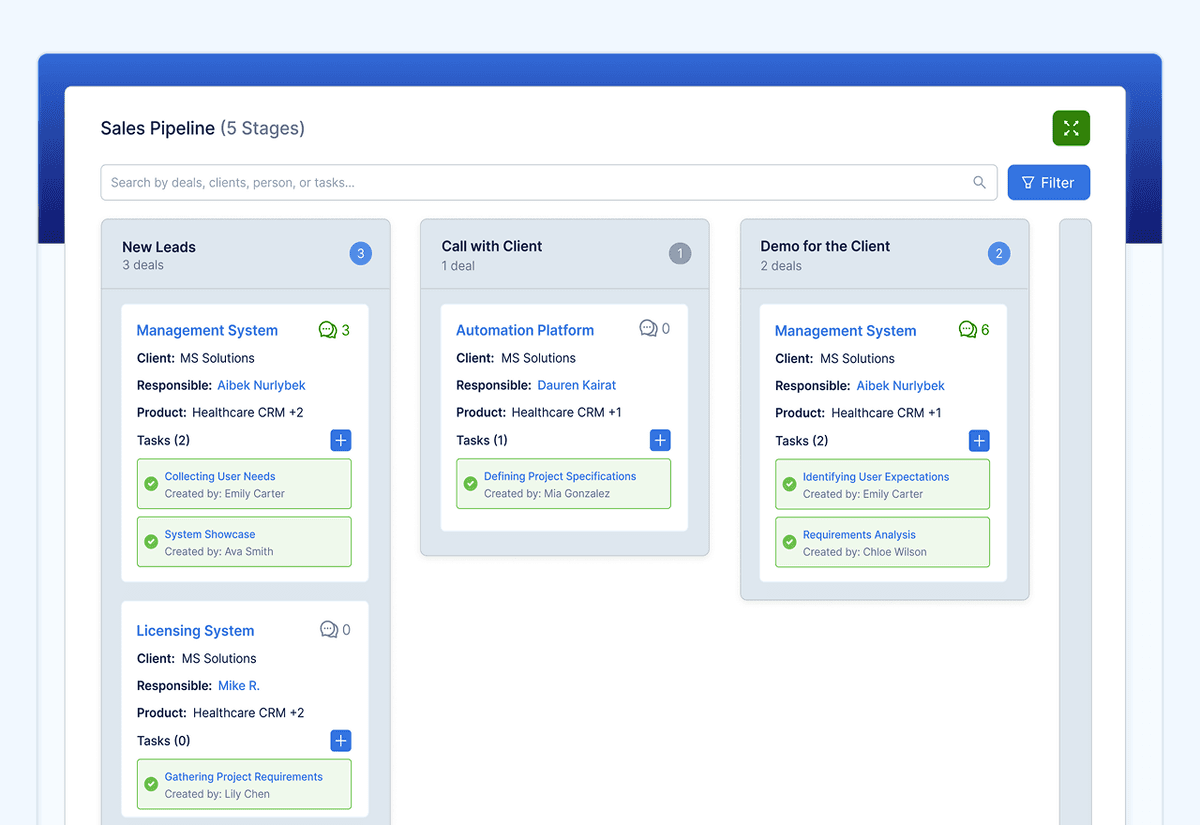Screen dimensions: 1200x825
Task: Toggle checkmark on Collecting User Needs task
Action: click(151, 484)
